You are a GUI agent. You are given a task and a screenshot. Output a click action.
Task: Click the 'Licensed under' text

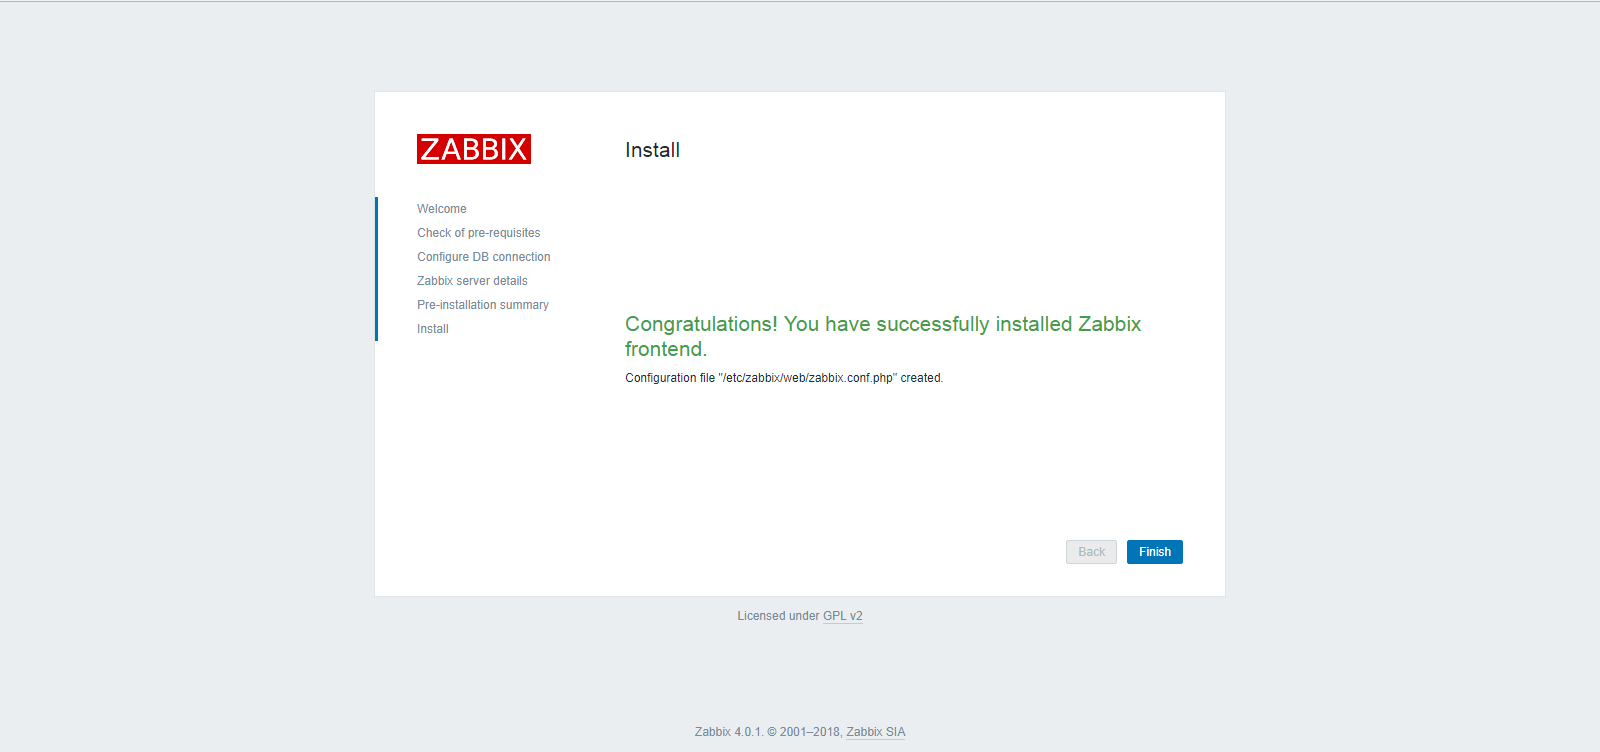778,616
